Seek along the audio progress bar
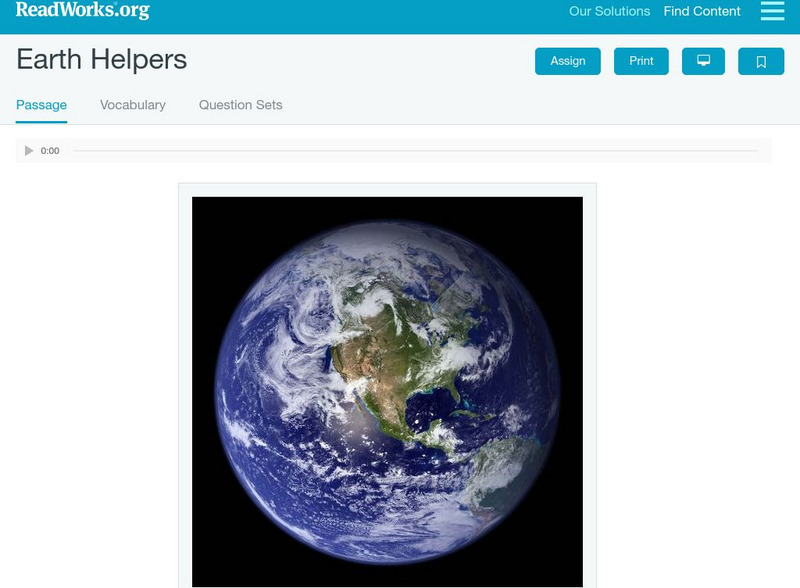Screen dimensions: 800x588 pos(415,151)
